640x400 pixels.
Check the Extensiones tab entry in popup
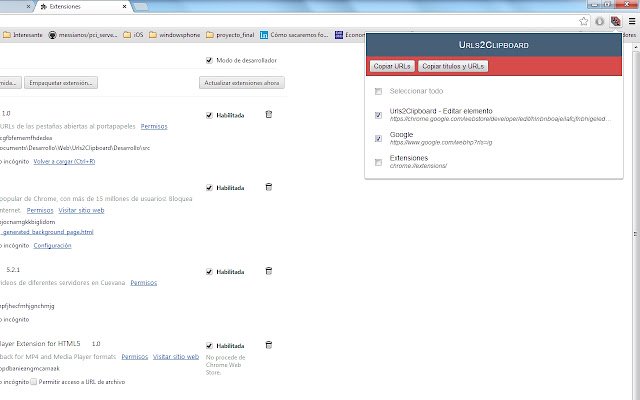pyautogui.click(x=378, y=162)
